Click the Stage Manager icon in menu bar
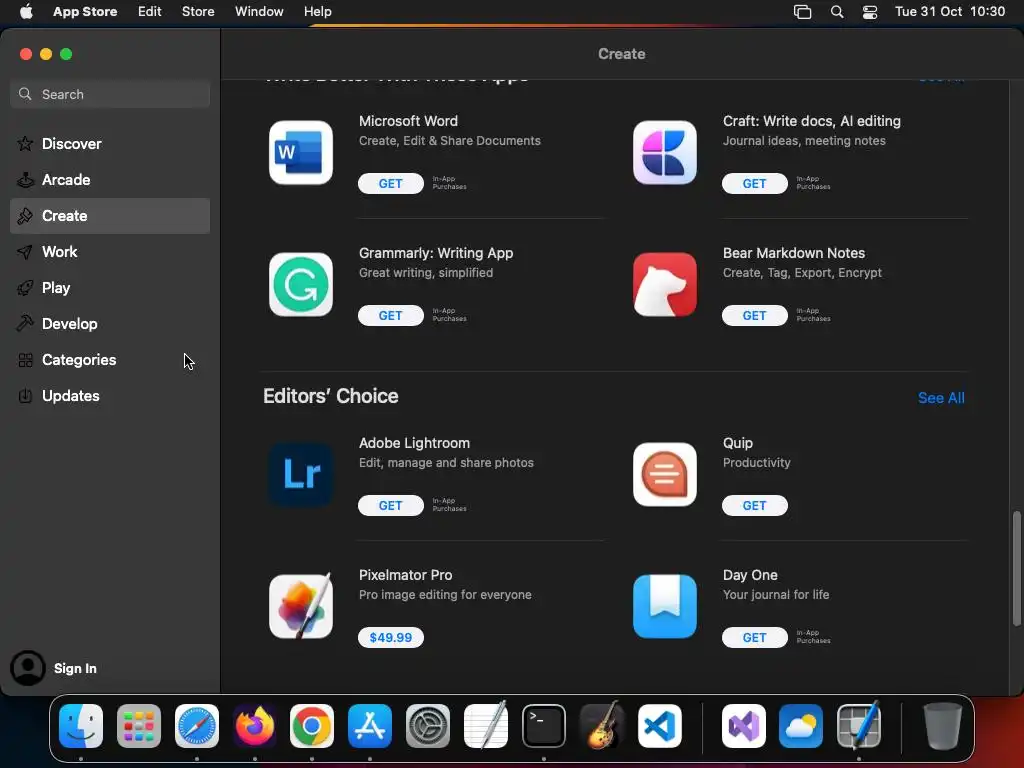The height and width of the screenshot is (768, 1024). click(802, 12)
